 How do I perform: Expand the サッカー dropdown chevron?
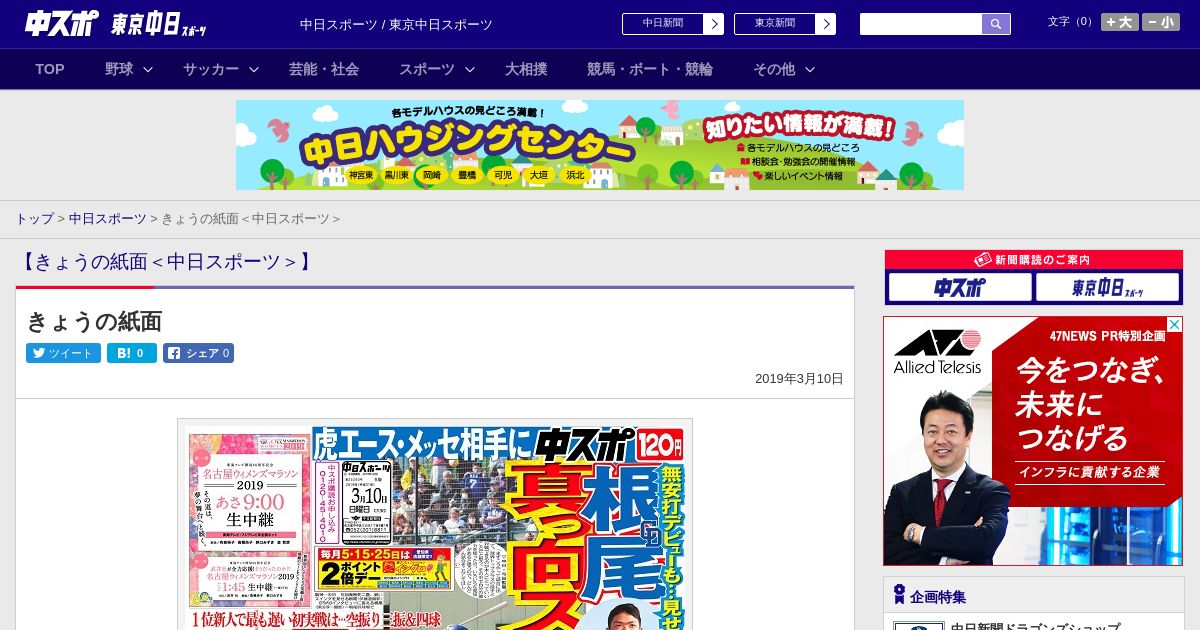(x=254, y=69)
